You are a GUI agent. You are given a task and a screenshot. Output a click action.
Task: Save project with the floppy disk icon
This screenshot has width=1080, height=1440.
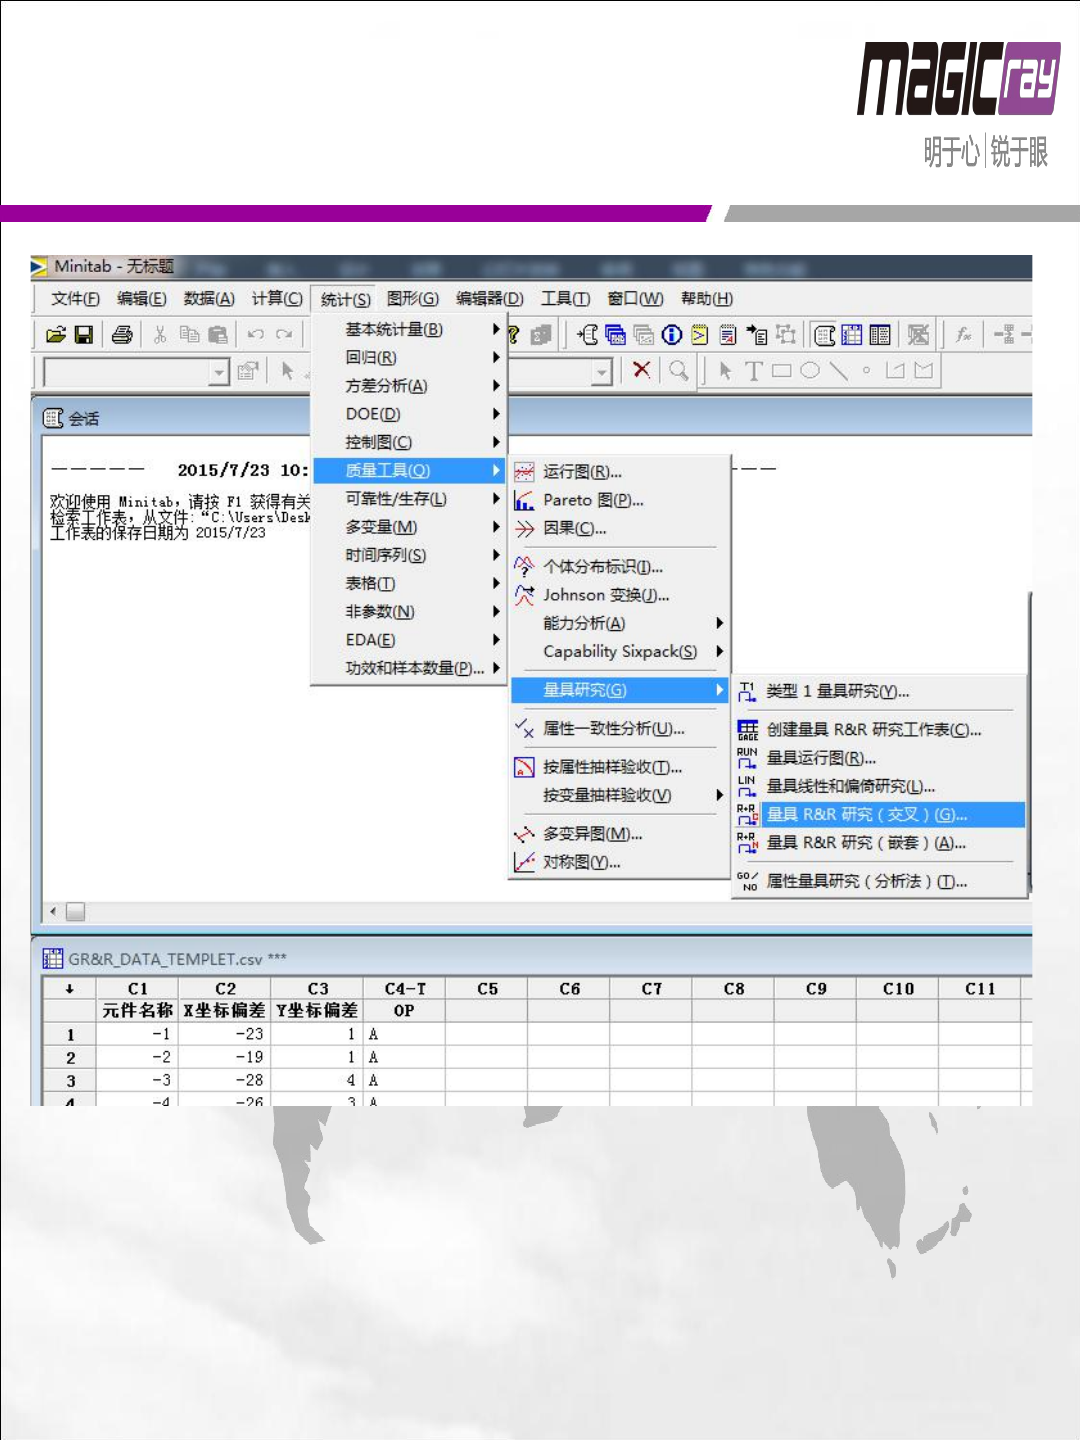pos(84,335)
